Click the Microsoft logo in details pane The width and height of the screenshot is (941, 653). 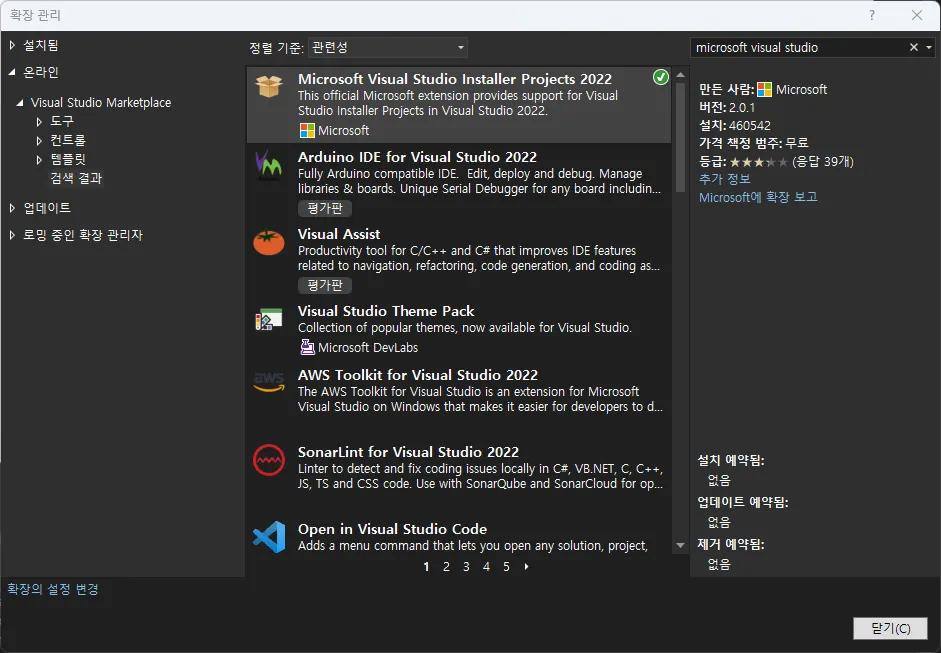pyautogui.click(x=764, y=89)
